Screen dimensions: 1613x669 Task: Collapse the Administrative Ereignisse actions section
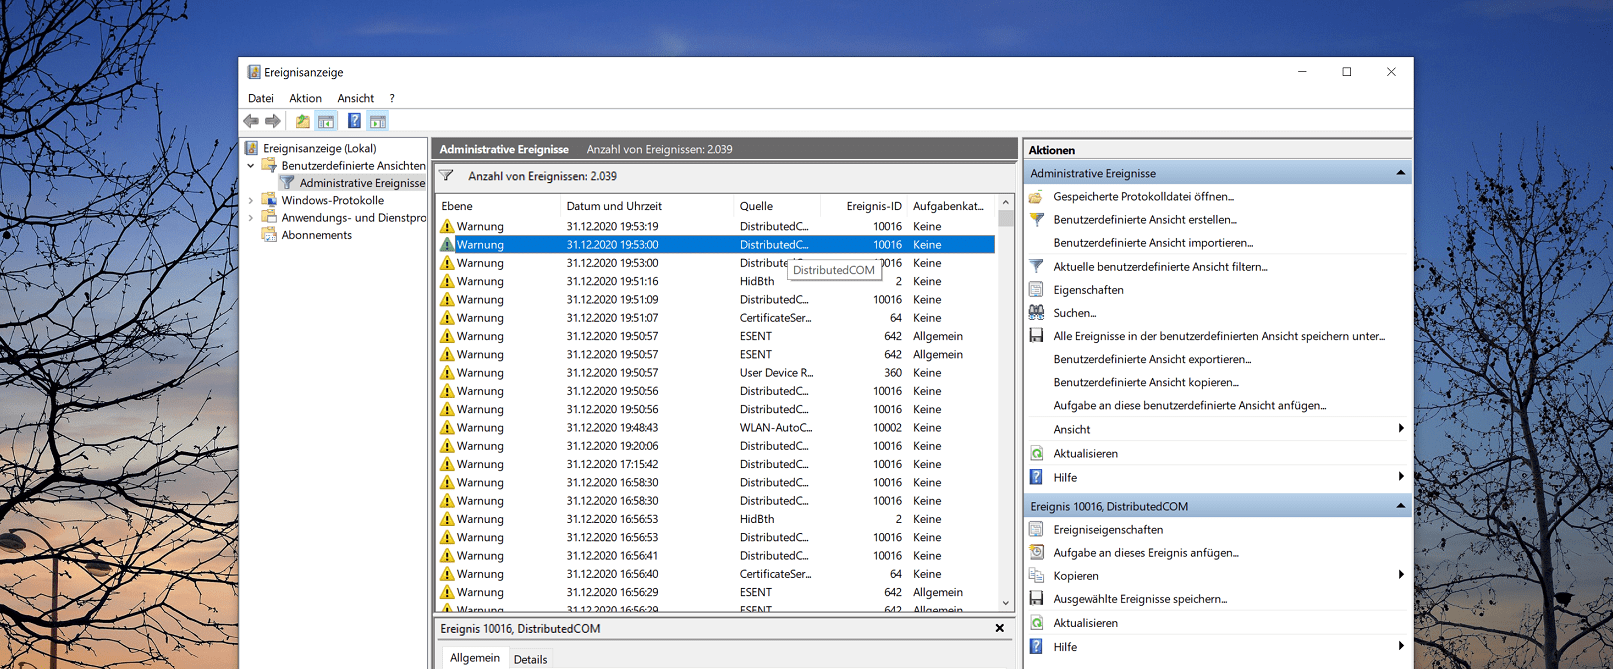(x=1400, y=173)
